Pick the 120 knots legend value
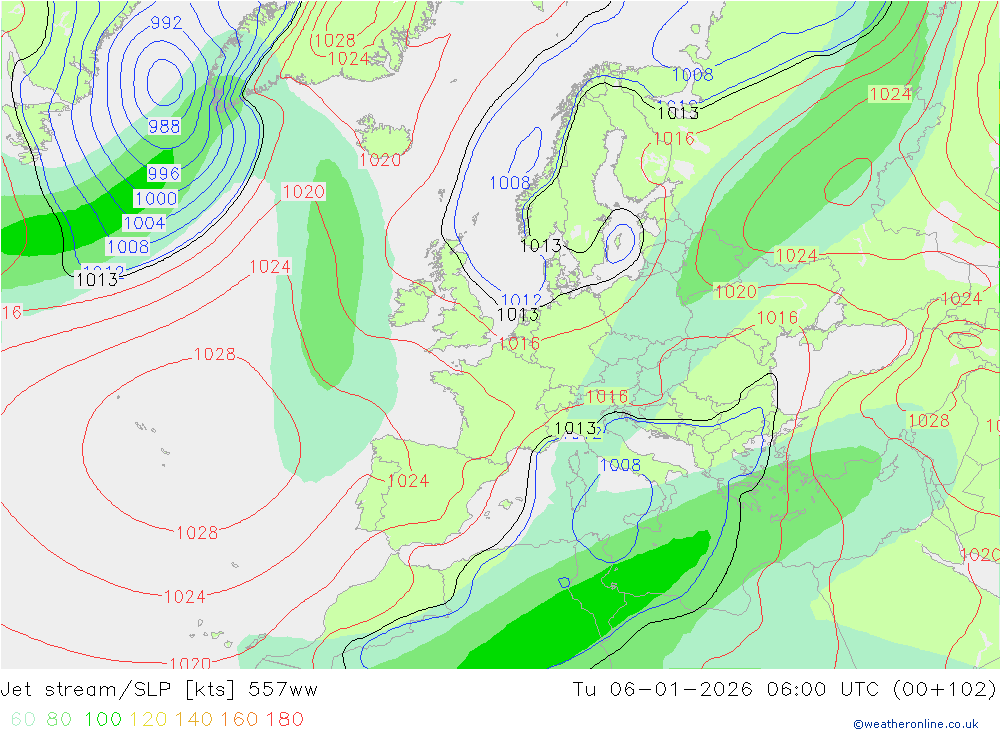The height and width of the screenshot is (733, 1000). (x=148, y=719)
